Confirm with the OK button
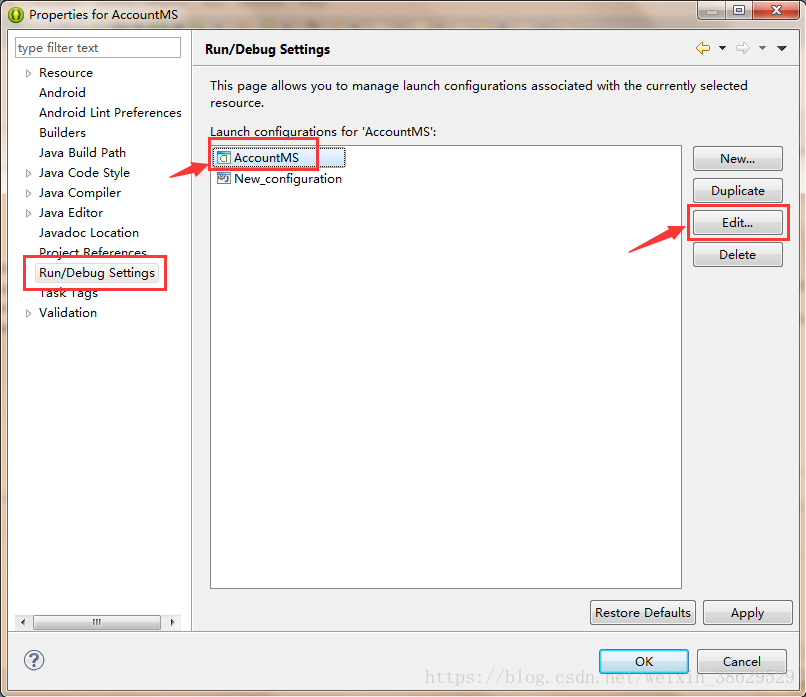This screenshot has width=806, height=697. coord(644,662)
